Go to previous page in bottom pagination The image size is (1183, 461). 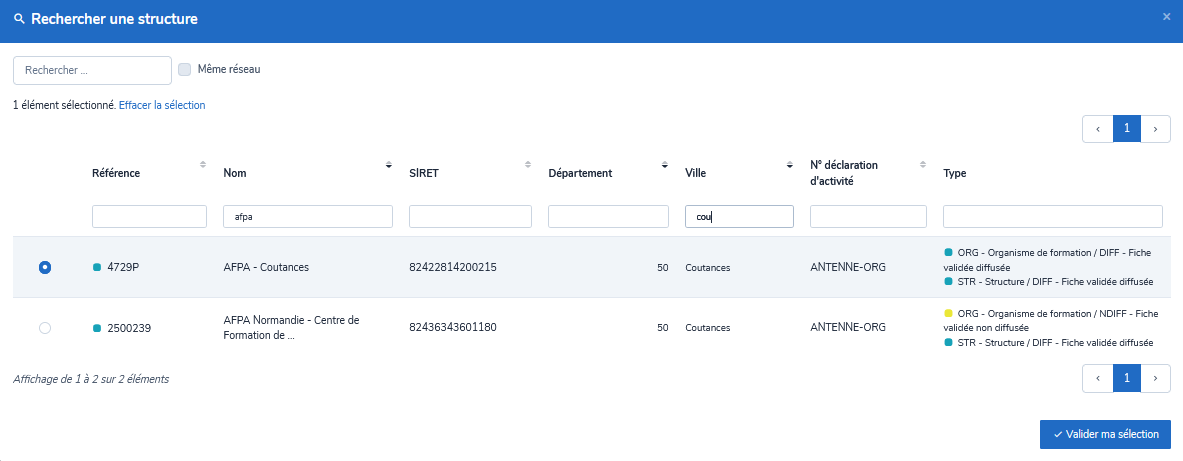tap(1098, 379)
